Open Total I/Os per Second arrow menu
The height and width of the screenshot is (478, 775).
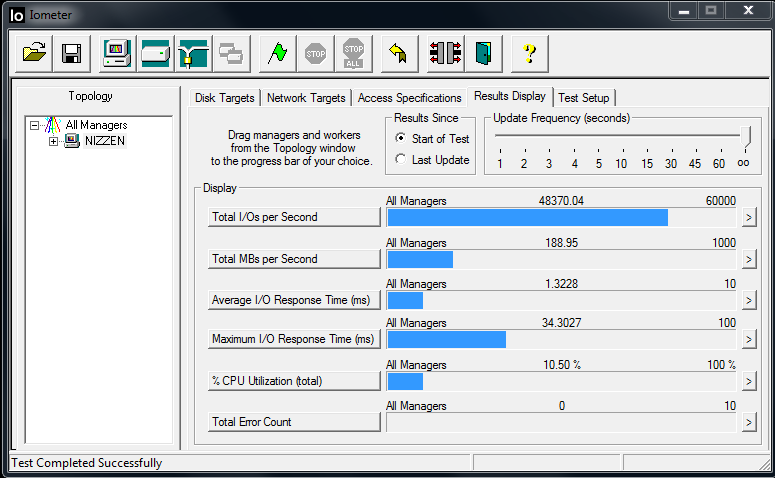pyautogui.click(x=749, y=217)
